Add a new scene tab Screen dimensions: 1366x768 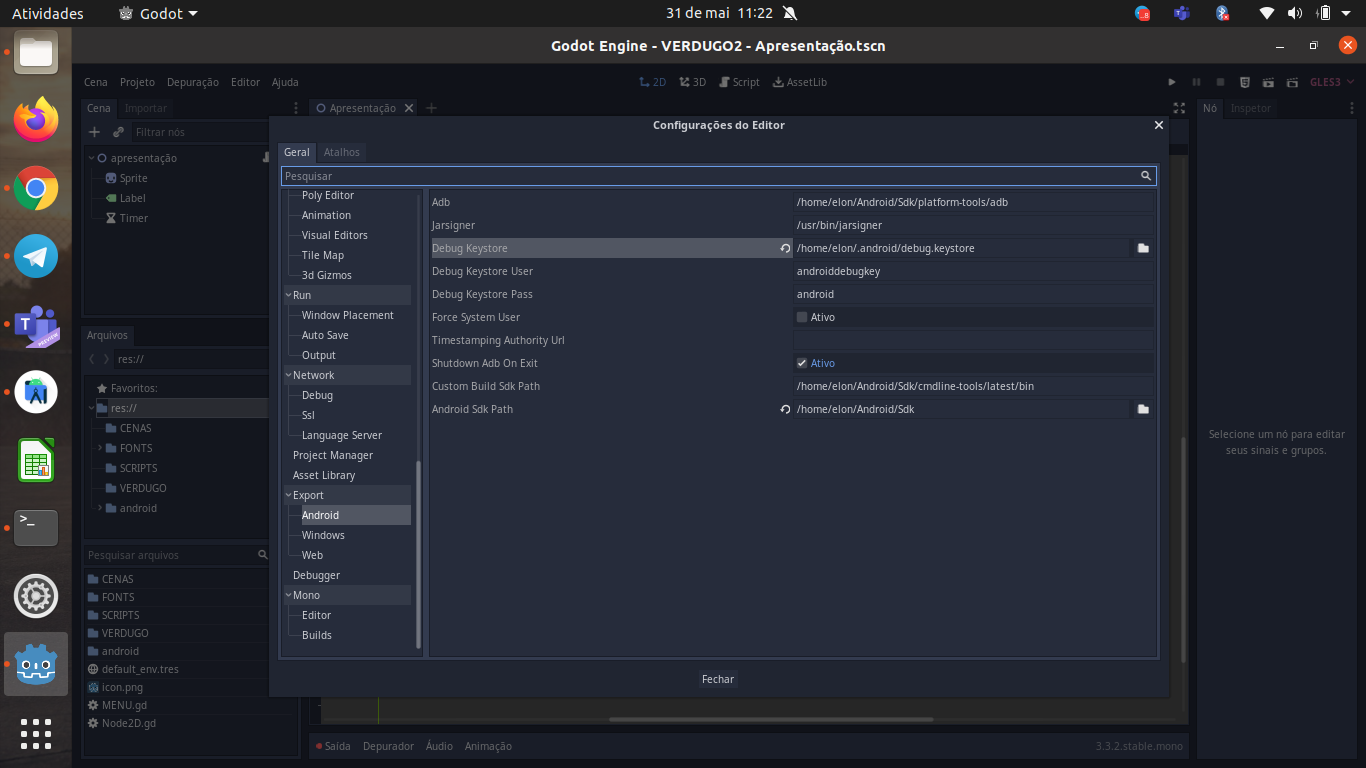431,108
